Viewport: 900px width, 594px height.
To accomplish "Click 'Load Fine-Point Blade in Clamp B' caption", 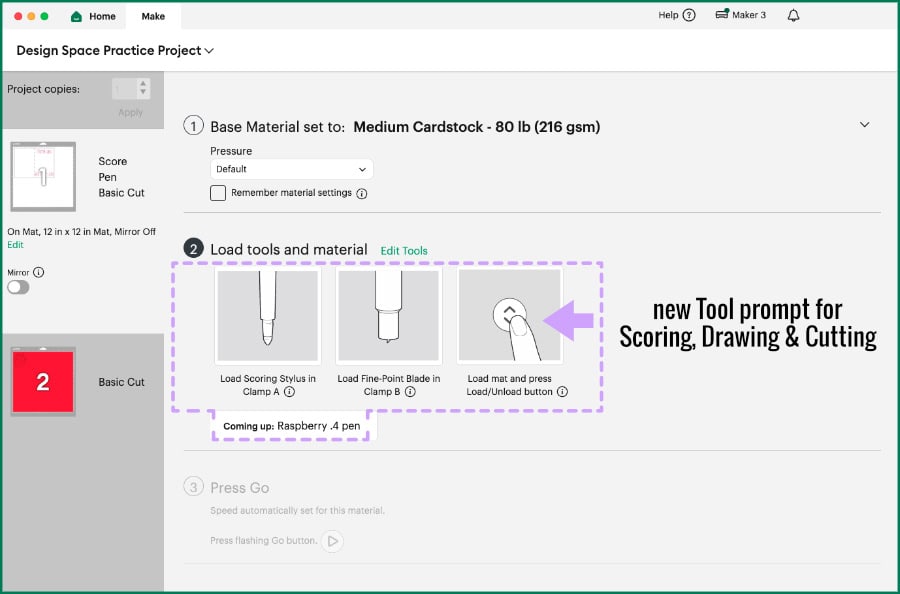I will pos(389,385).
